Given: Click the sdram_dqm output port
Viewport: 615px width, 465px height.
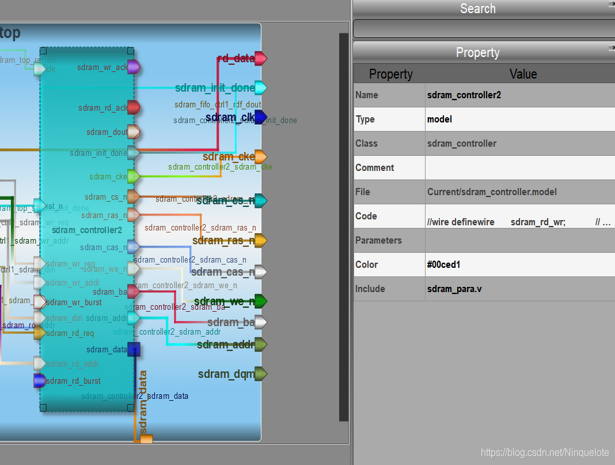Looking at the screenshot, I should (260, 374).
